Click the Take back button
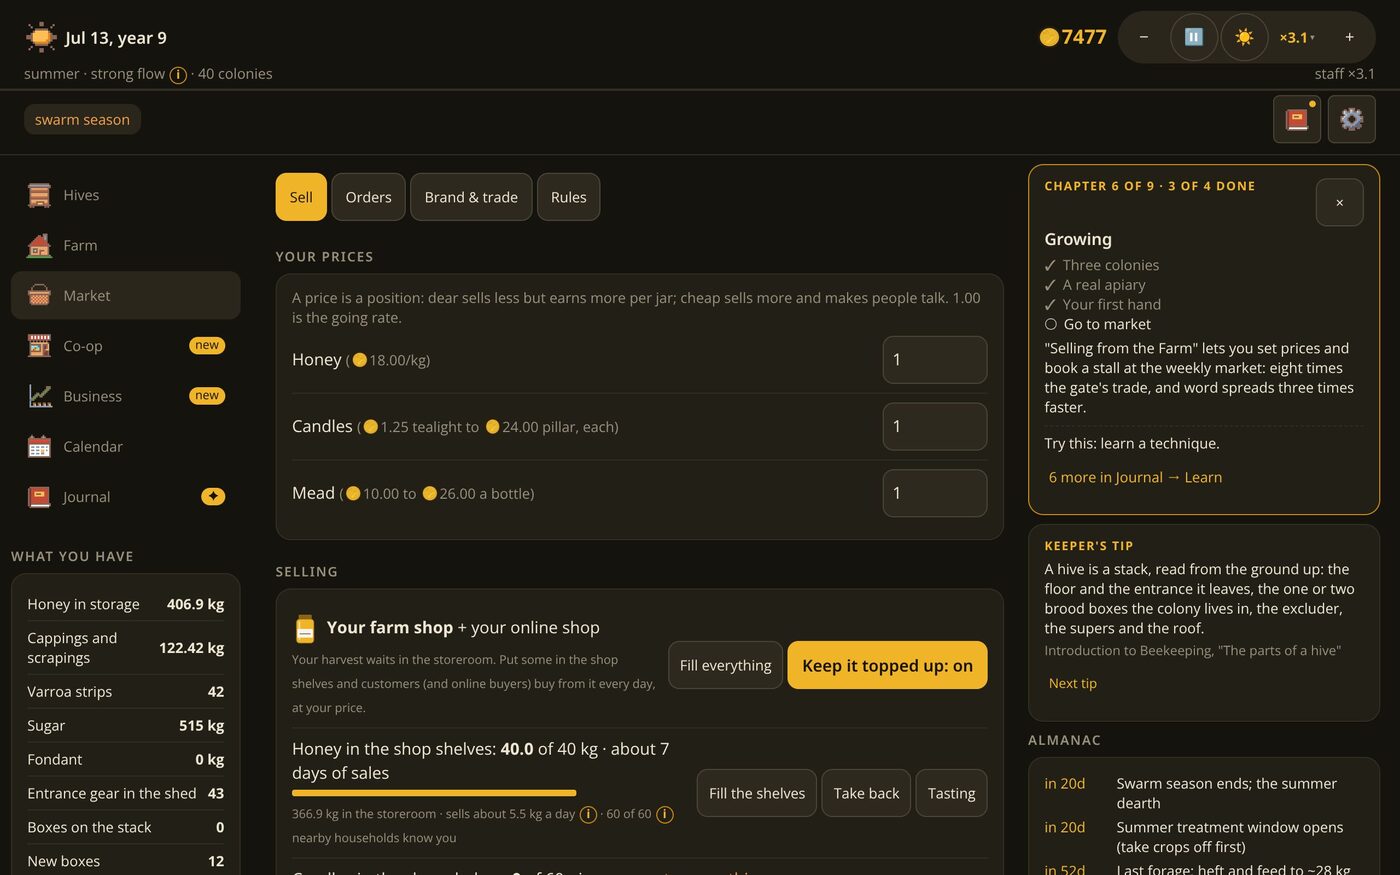 [x=866, y=793]
